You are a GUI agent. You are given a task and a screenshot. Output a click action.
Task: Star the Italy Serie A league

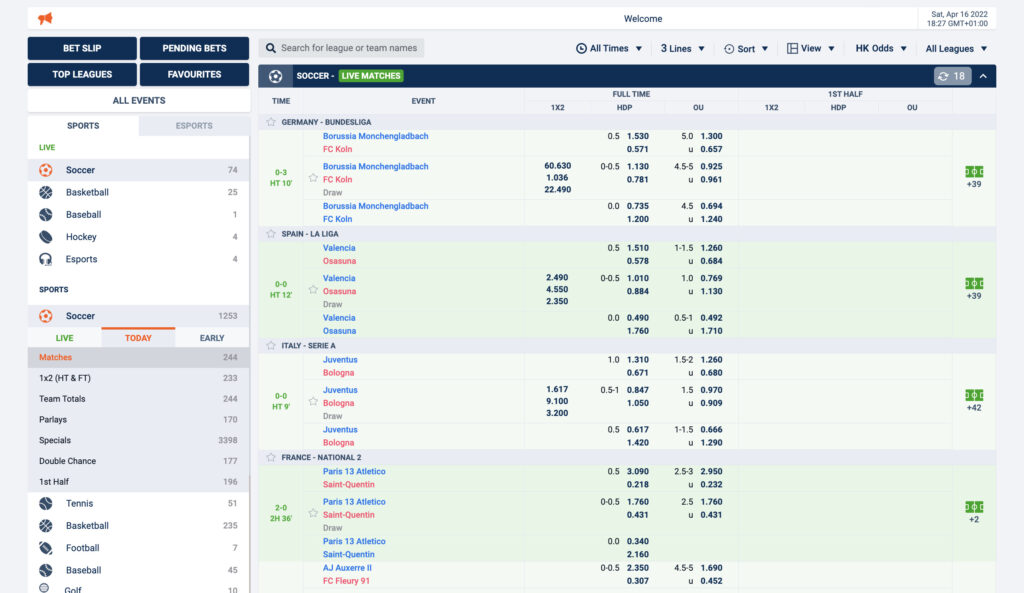271,345
